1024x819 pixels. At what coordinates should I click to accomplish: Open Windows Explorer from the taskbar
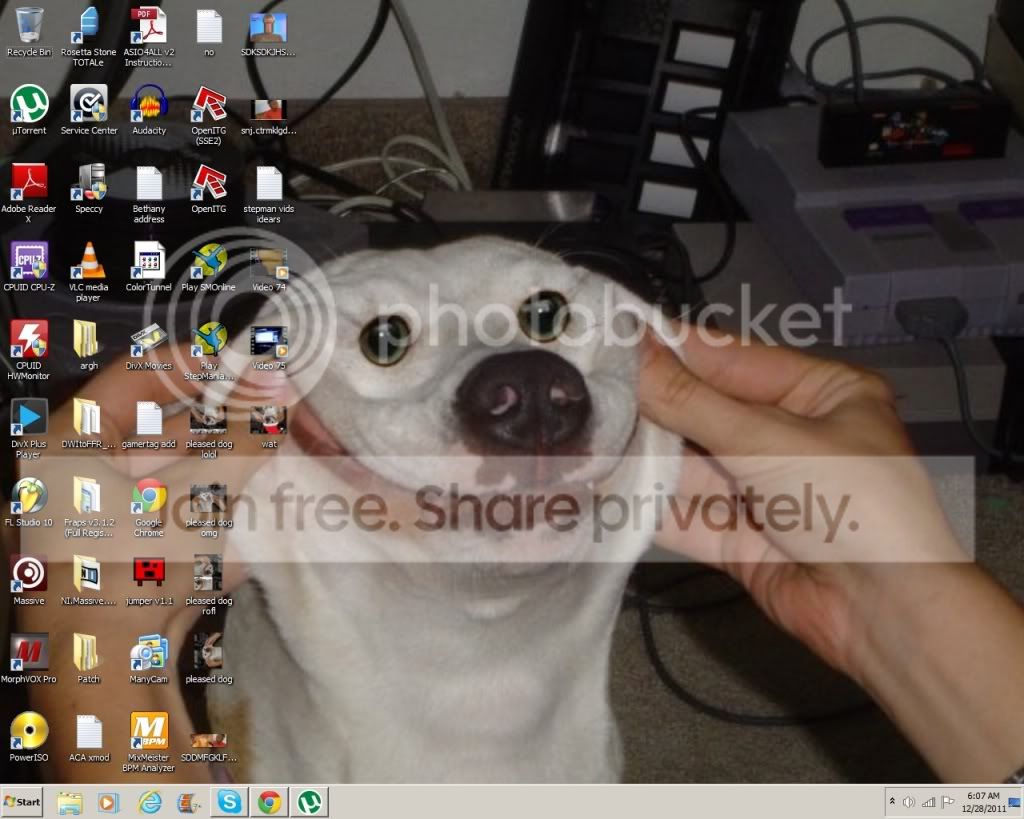69,802
